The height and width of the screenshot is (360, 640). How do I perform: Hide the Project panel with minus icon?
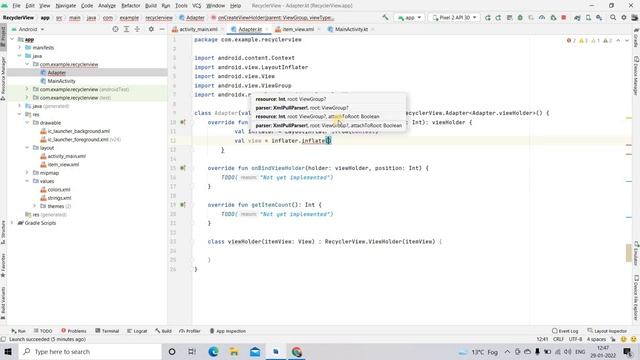click(x=162, y=29)
